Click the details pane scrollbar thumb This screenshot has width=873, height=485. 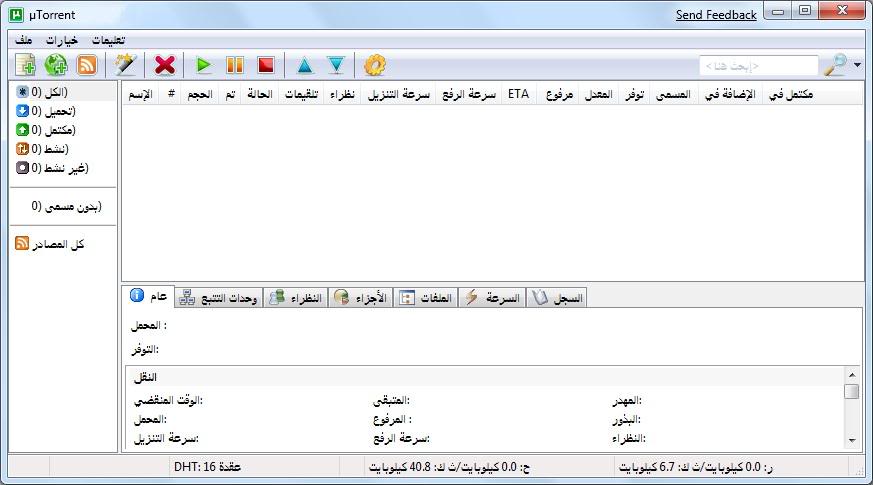pos(852,391)
